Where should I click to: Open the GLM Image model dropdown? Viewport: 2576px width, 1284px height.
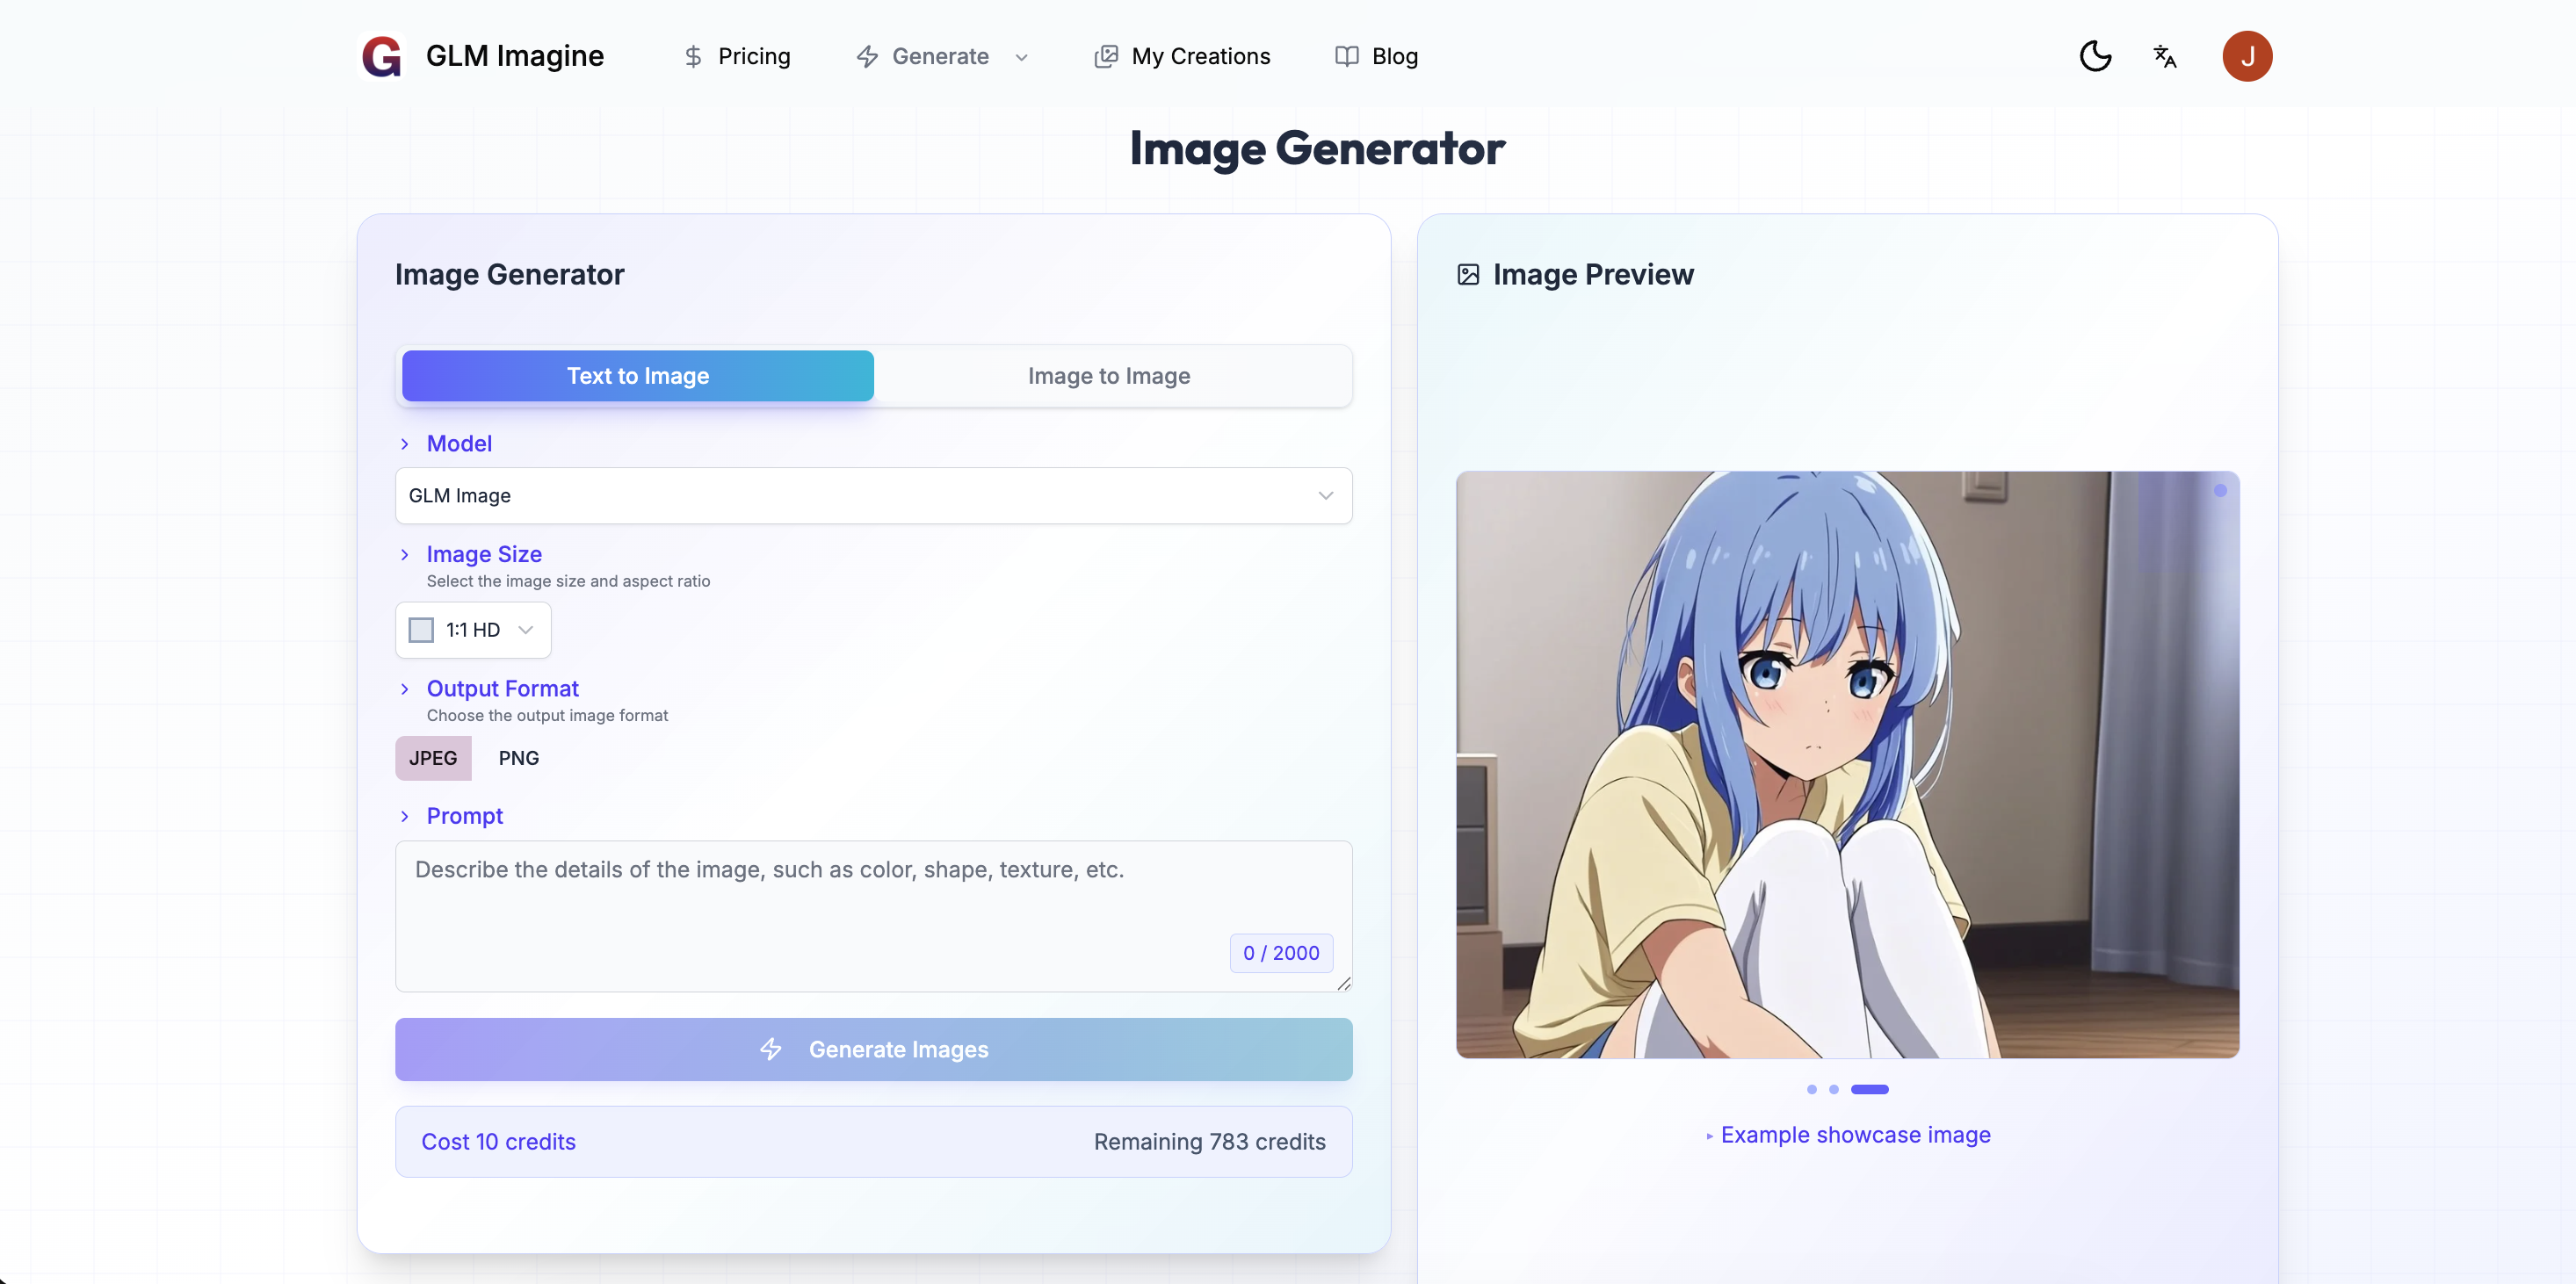pyautogui.click(x=873, y=495)
